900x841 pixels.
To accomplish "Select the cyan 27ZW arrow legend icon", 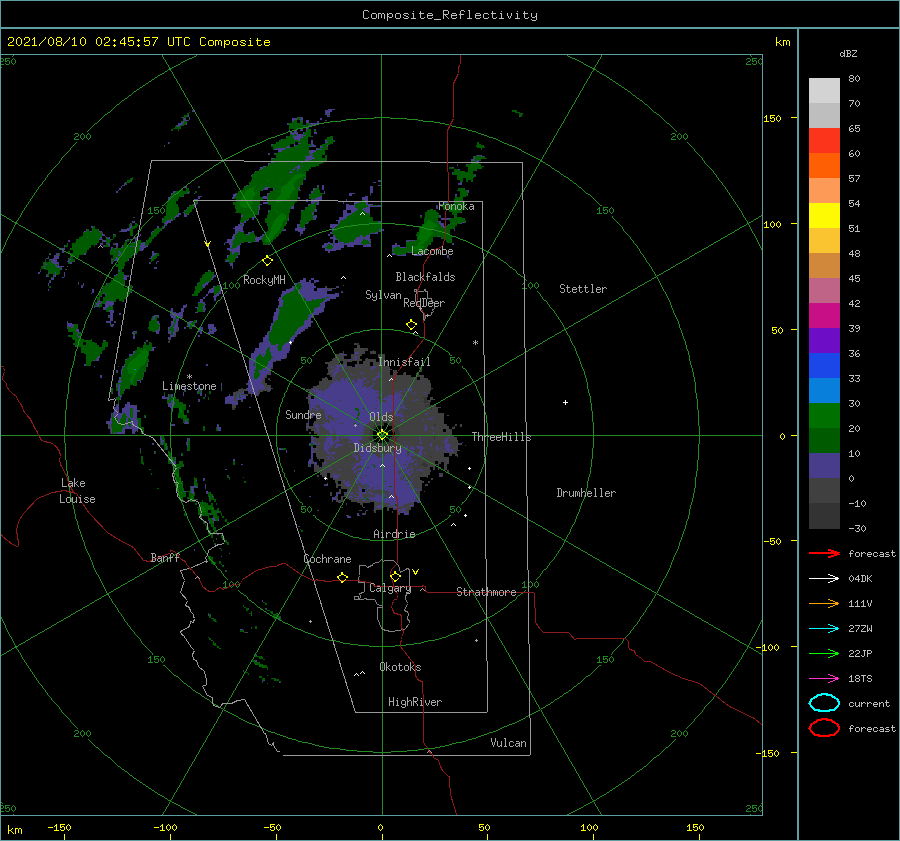I will tap(824, 629).
